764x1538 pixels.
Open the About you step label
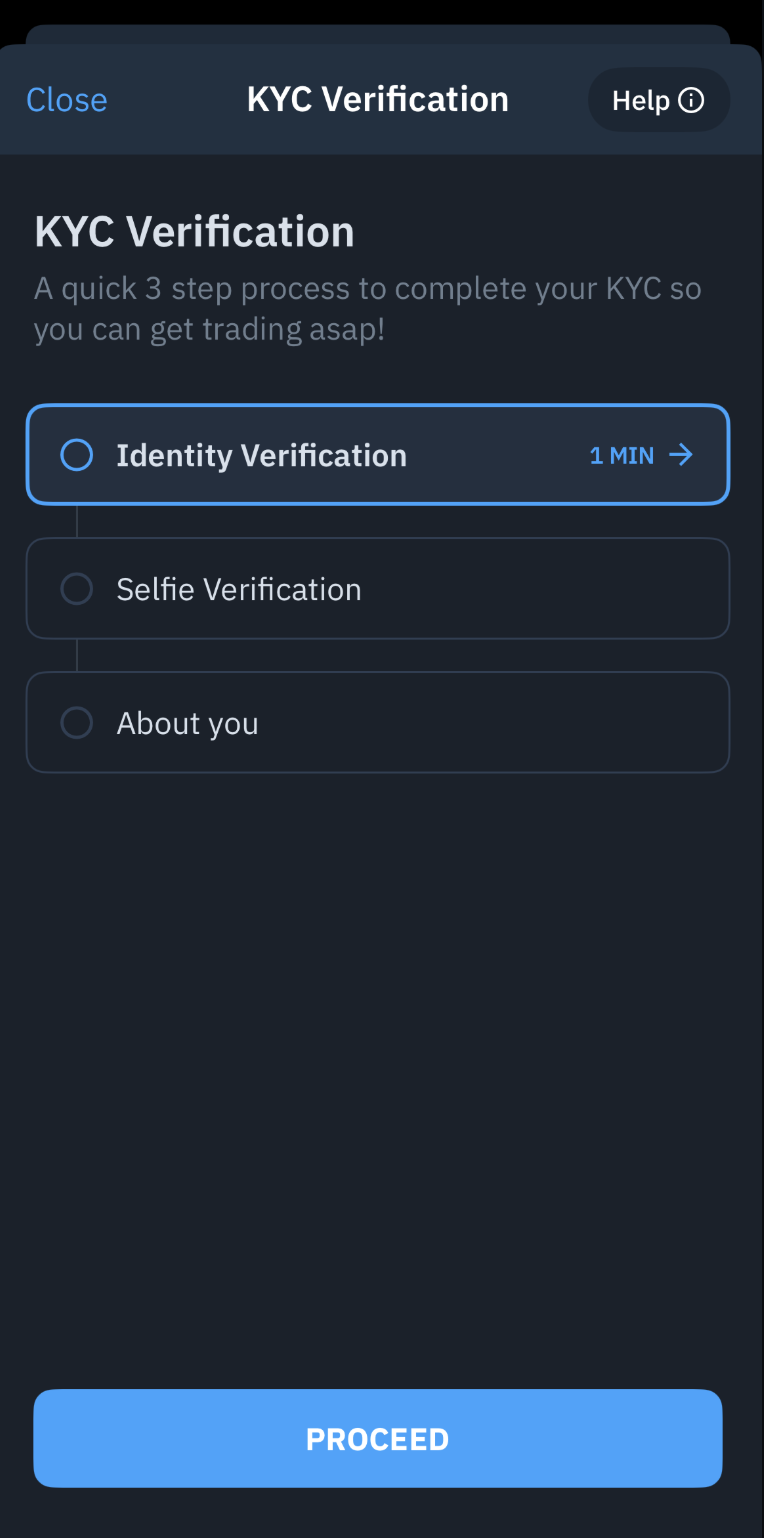tap(187, 723)
